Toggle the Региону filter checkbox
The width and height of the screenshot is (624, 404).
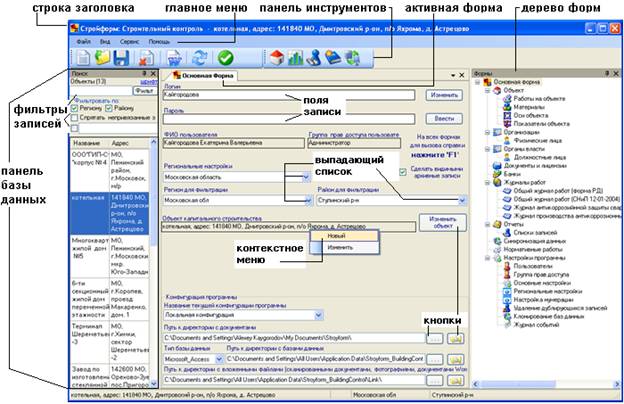pyautogui.click(x=74, y=108)
